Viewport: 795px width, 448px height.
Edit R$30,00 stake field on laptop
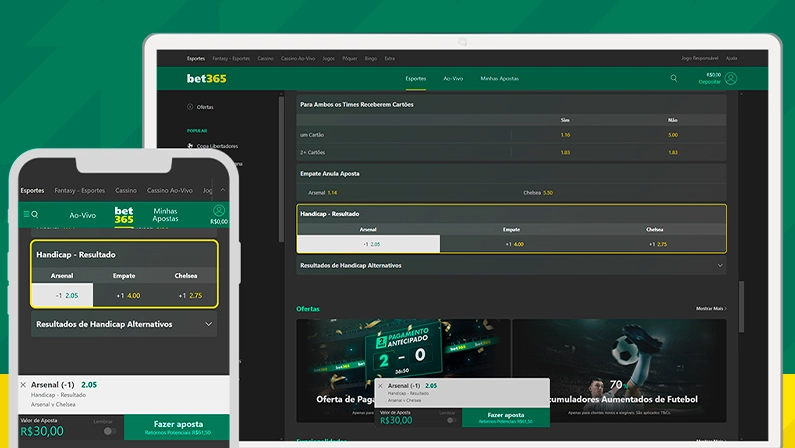396,420
